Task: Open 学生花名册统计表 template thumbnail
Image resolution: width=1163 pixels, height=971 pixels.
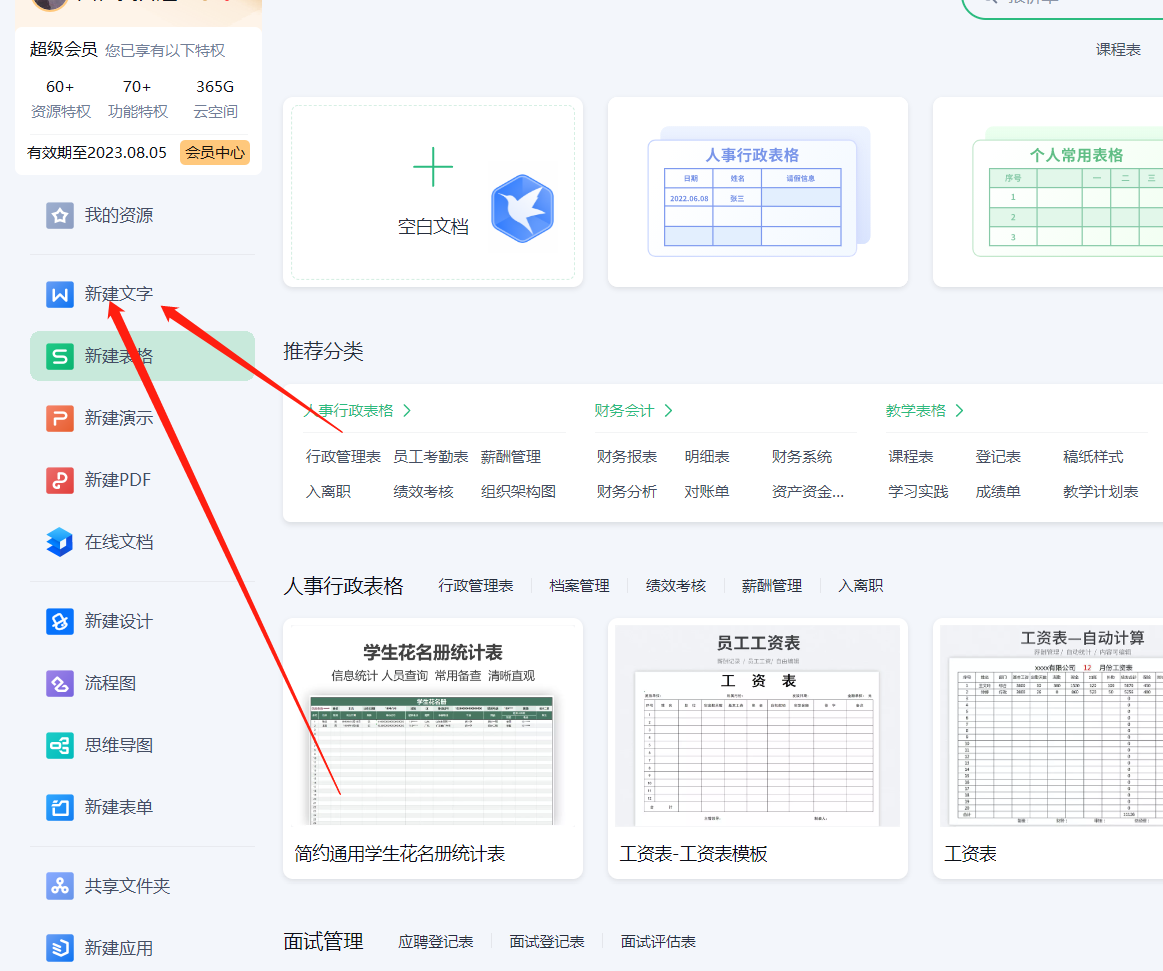Action: pyautogui.click(x=433, y=725)
